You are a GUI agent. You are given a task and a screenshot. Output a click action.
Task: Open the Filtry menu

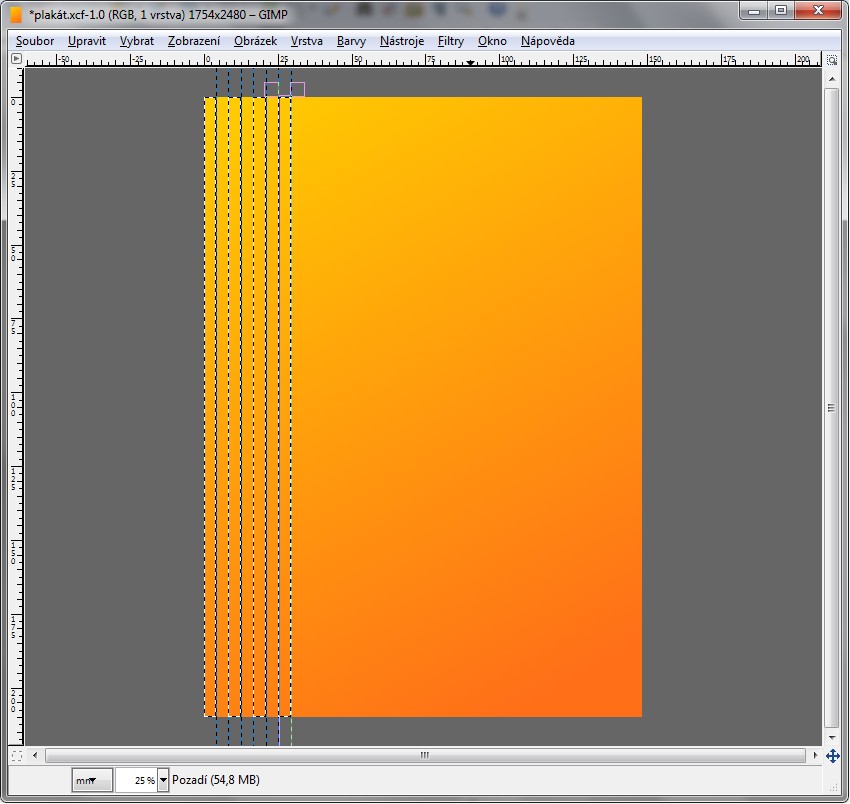tap(450, 41)
